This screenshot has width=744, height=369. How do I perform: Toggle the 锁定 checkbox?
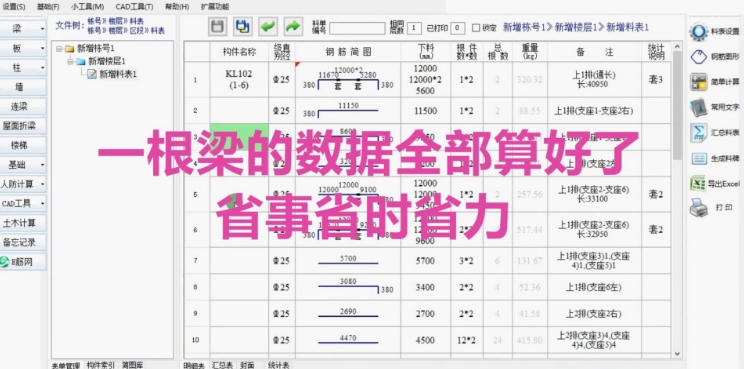pyautogui.click(x=476, y=28)
